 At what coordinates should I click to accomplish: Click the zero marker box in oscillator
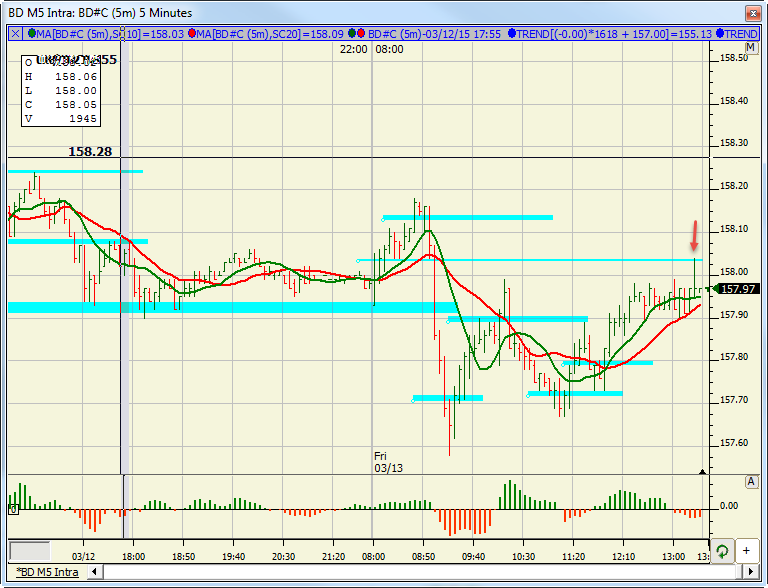click(x=13, y=510)
